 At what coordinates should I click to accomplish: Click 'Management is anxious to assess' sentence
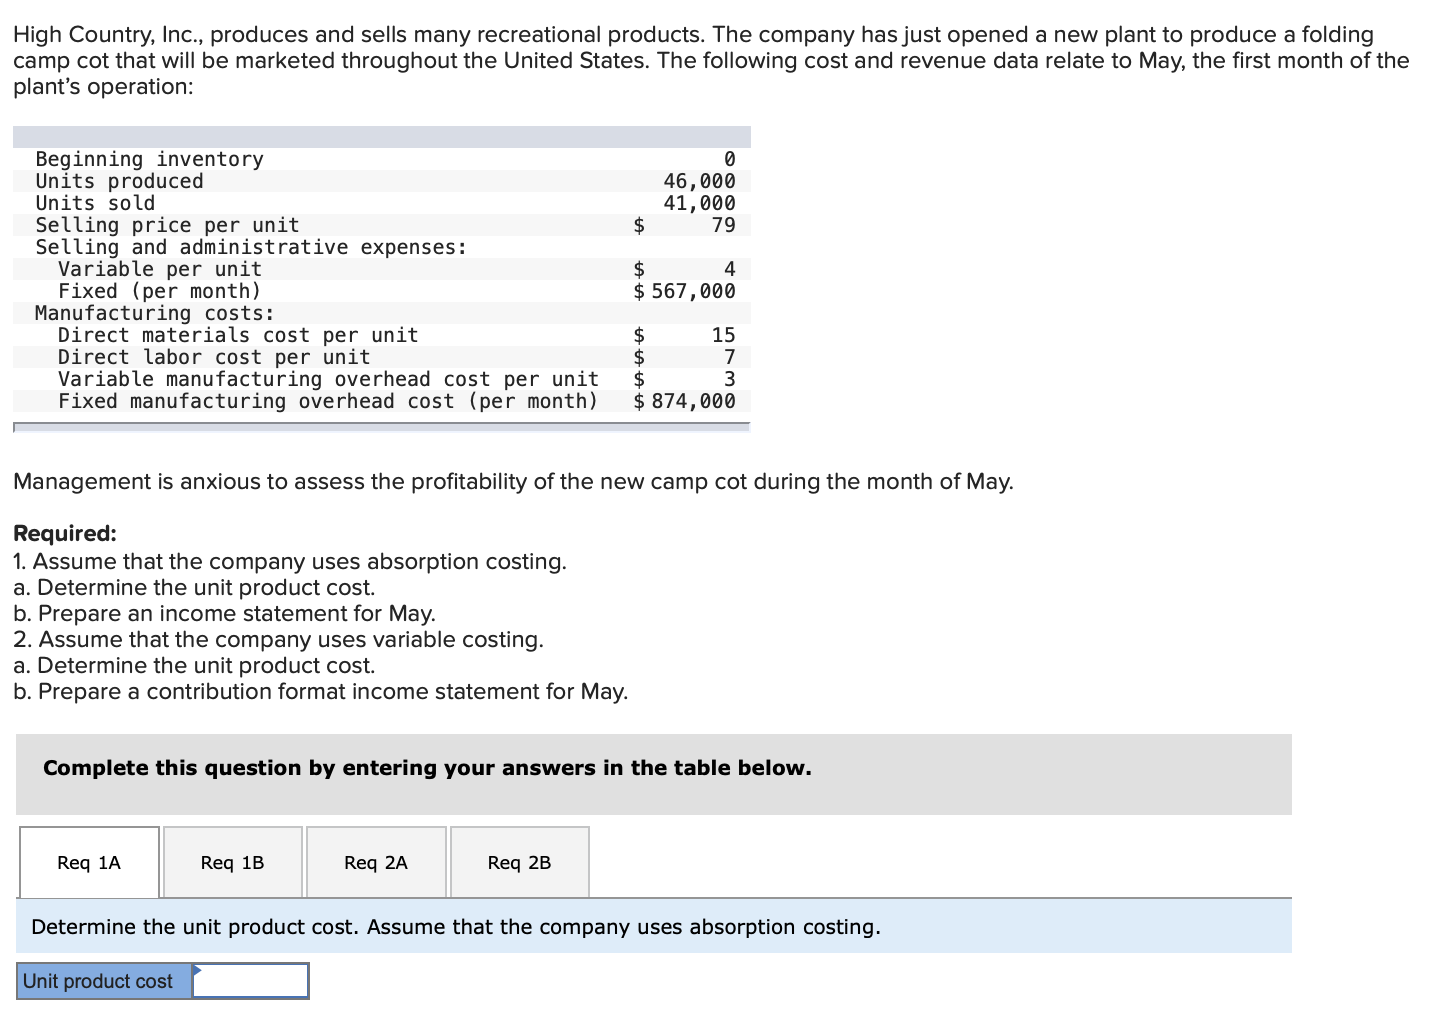[513, 481]
